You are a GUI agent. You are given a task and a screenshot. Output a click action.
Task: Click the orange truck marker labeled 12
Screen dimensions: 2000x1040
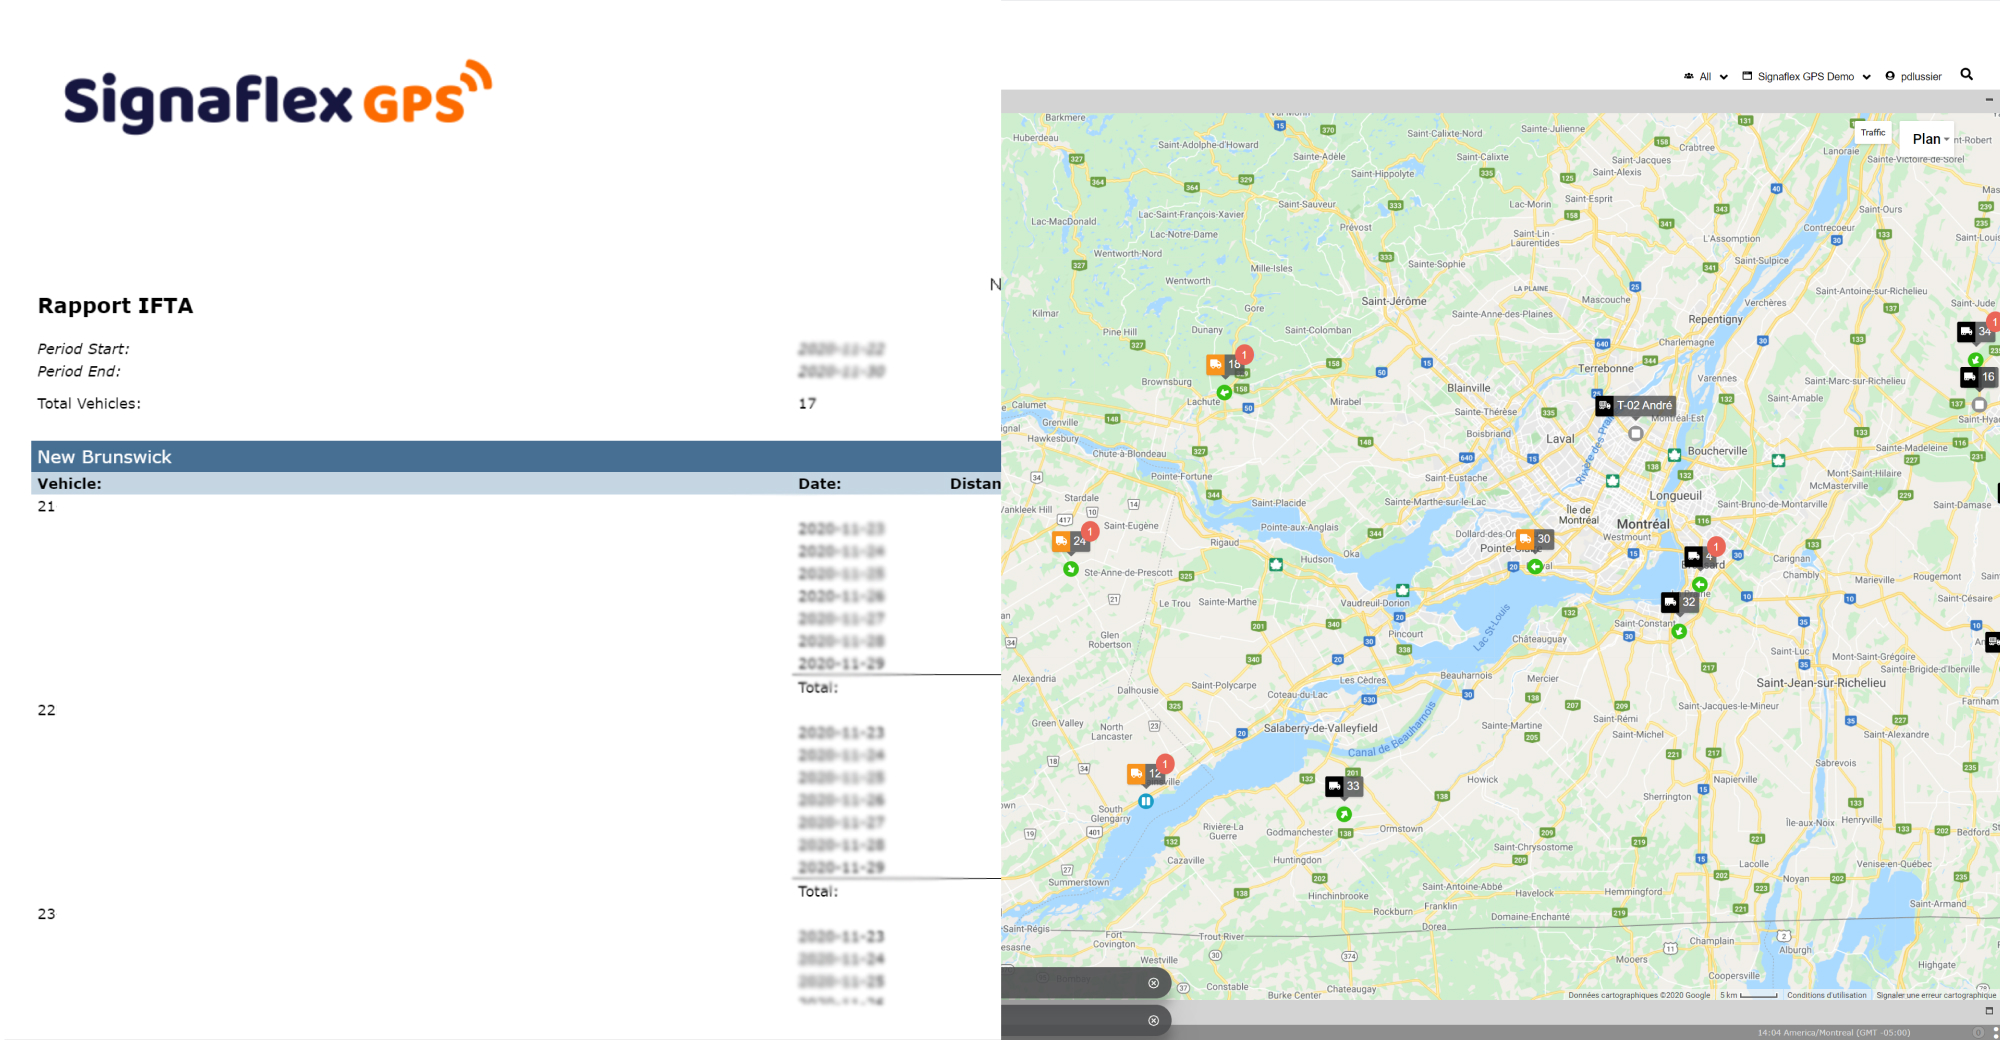[1145, 774]
